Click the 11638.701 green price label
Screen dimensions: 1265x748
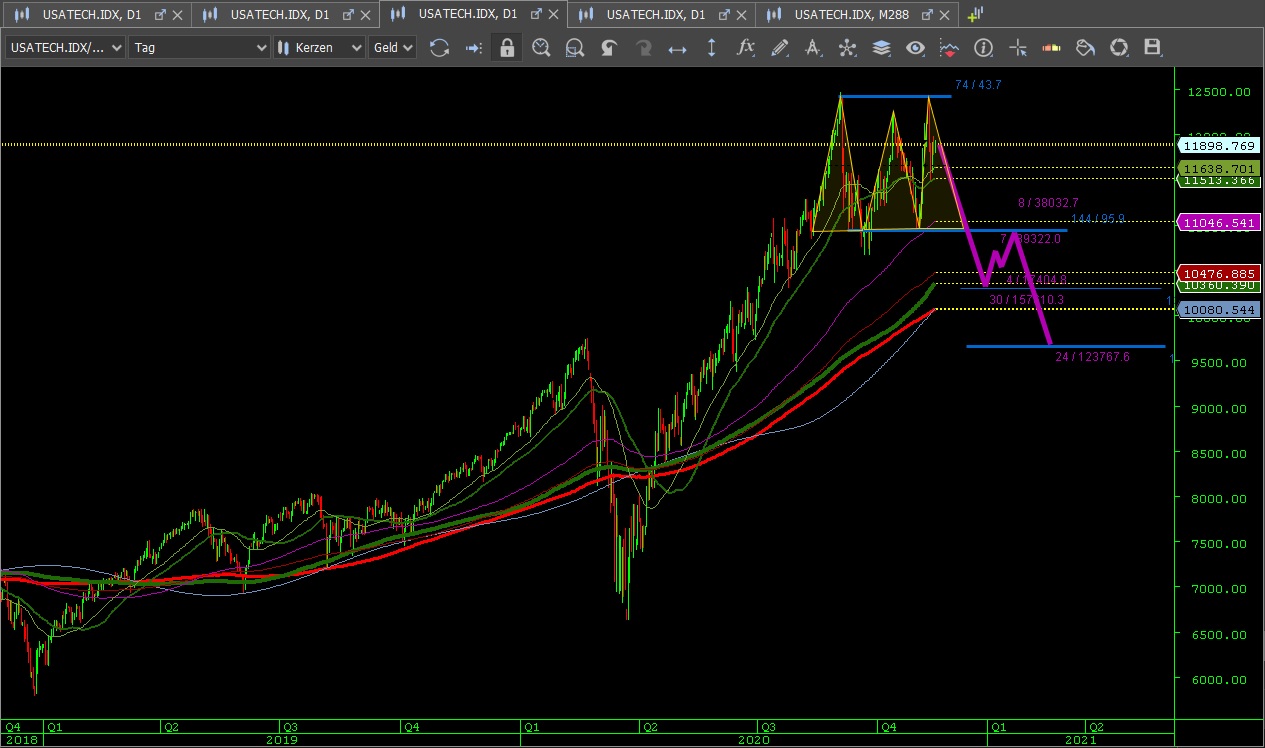pos(1217,169)
